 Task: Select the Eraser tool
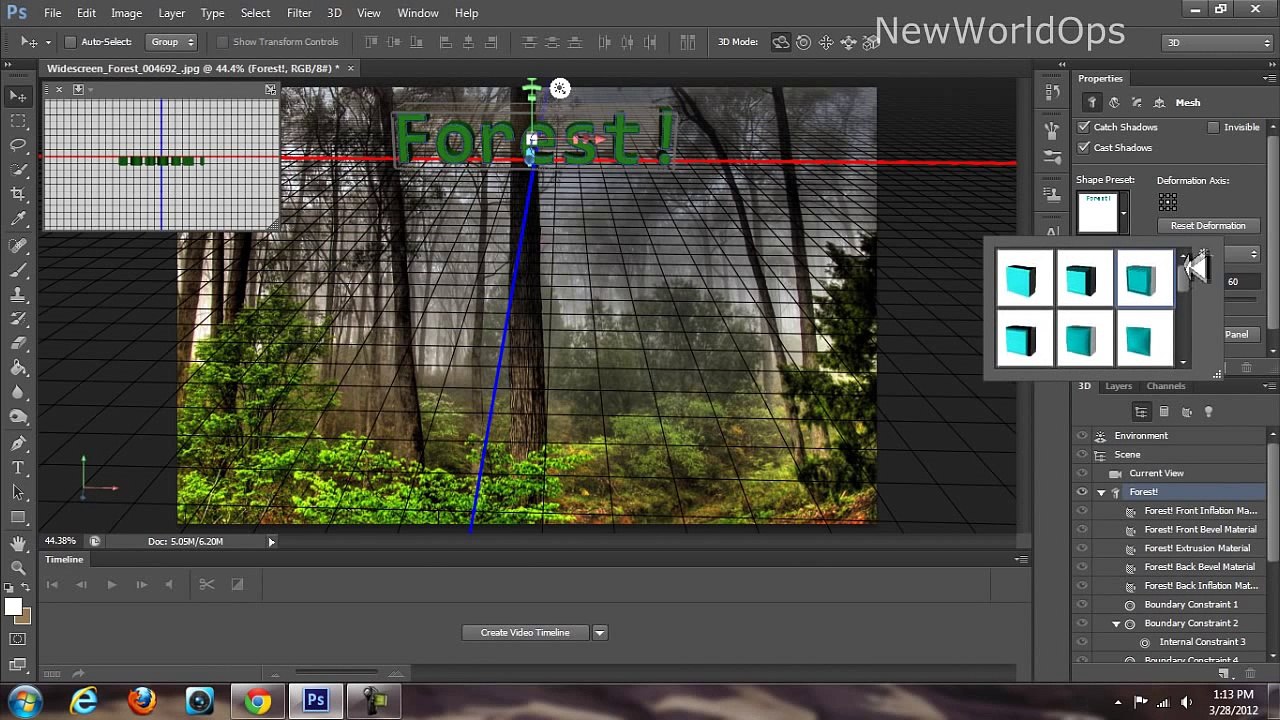(18, 344)
